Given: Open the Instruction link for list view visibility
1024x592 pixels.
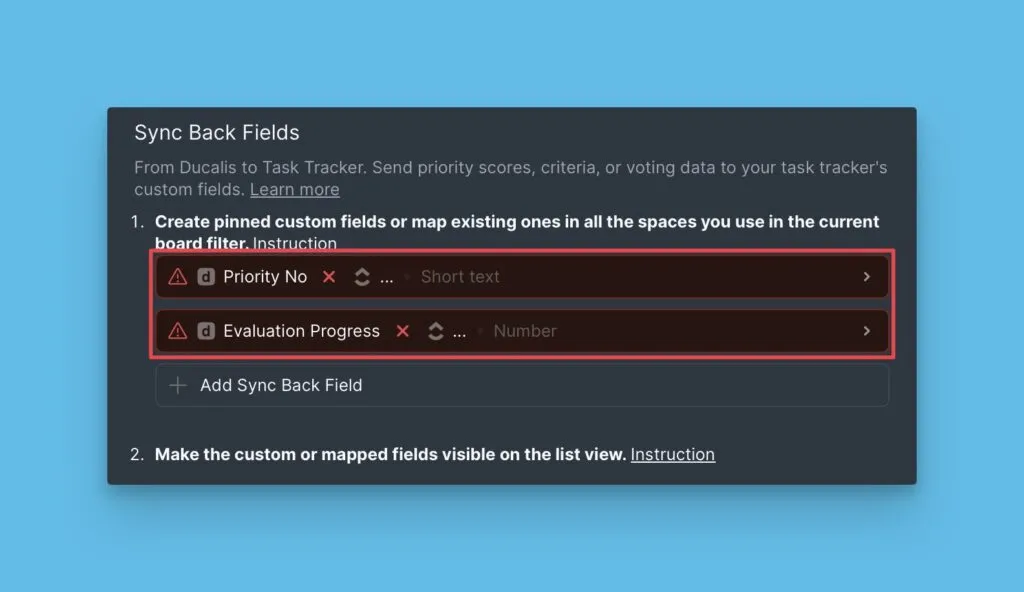Looking at the screenshot, I should [672, 454].
